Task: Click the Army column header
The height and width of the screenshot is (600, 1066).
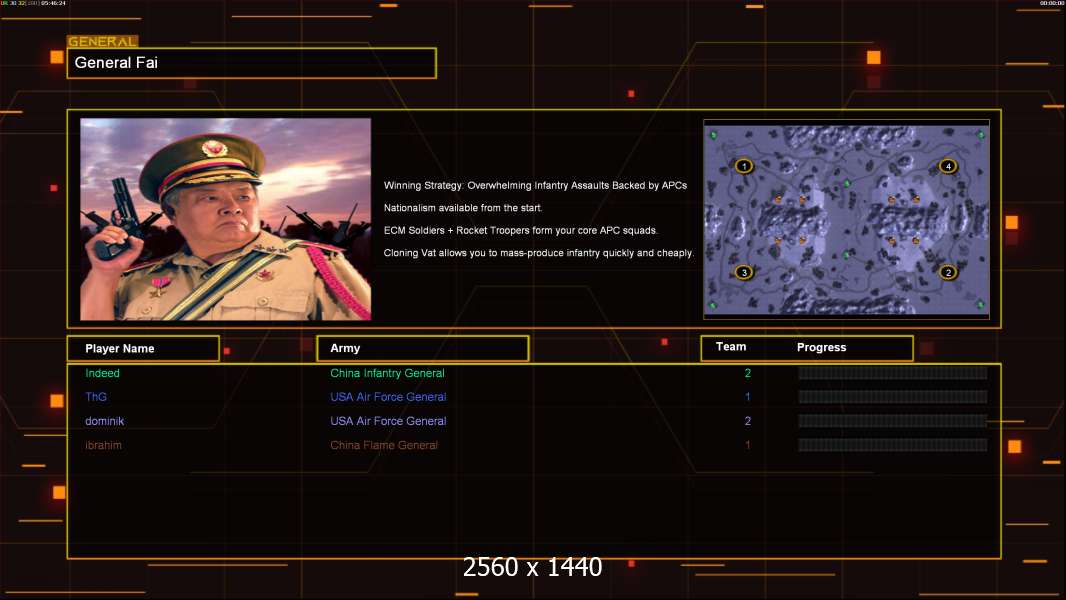Action: click(422, 348)
